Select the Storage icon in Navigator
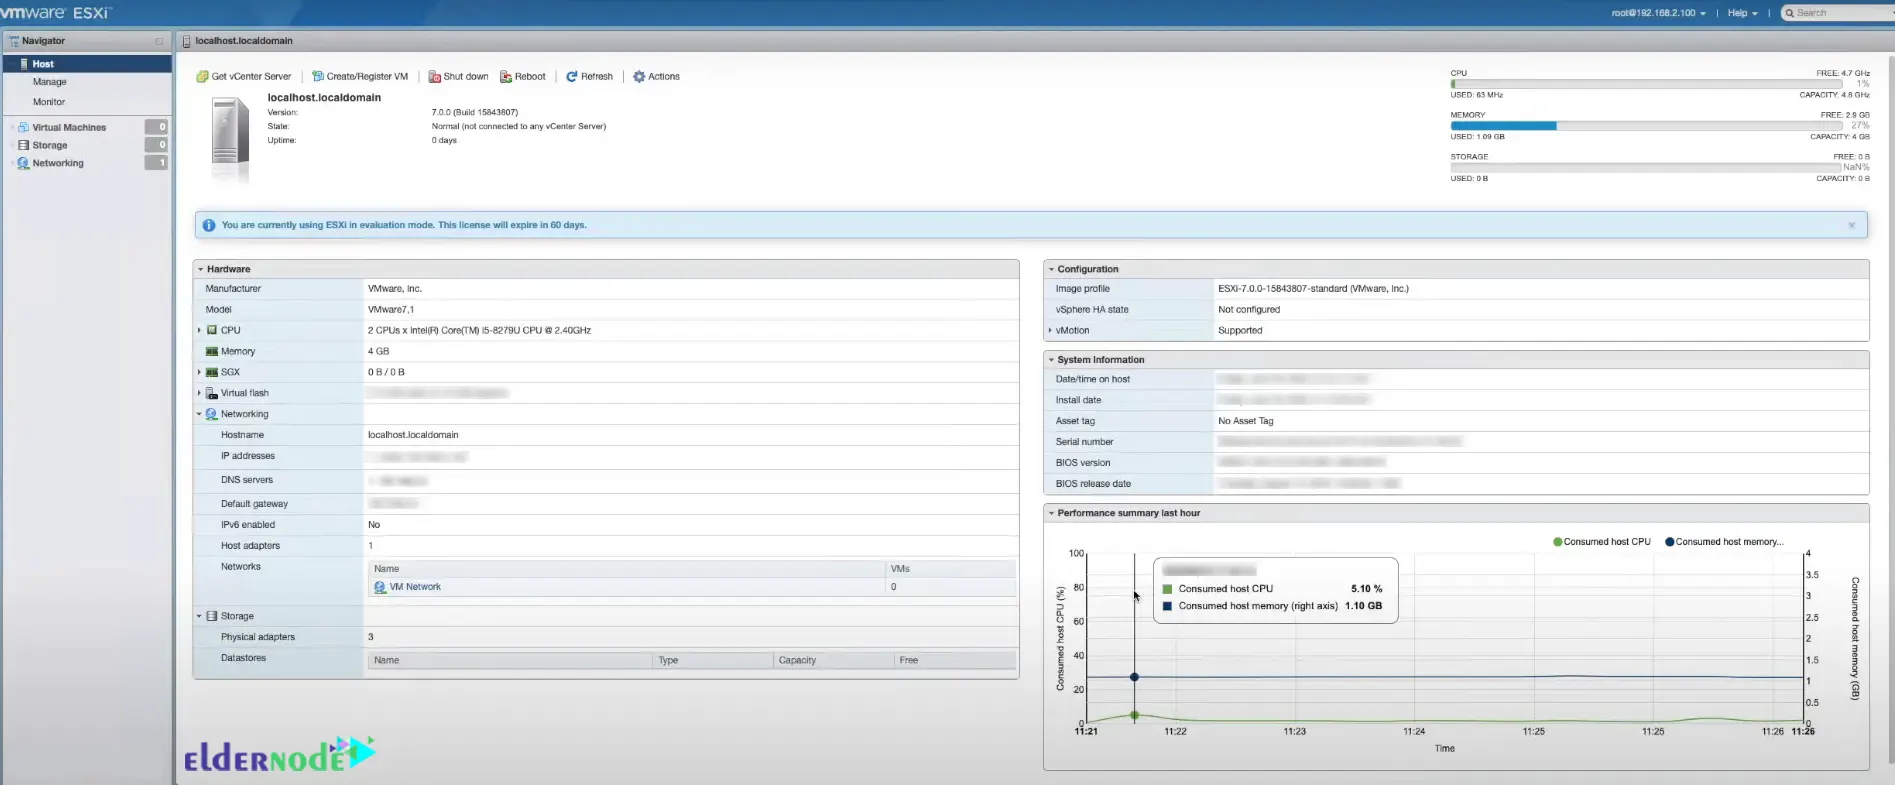Viewport: 1895px width, 785px height. point(23,145)
